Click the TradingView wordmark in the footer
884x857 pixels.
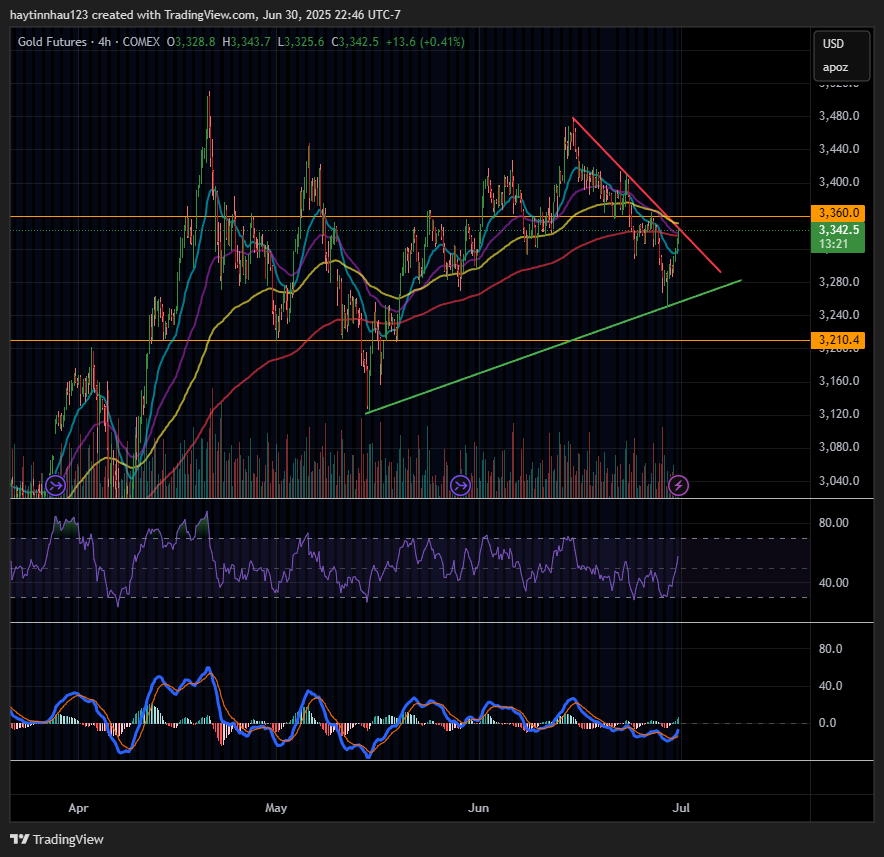point(68,840)
